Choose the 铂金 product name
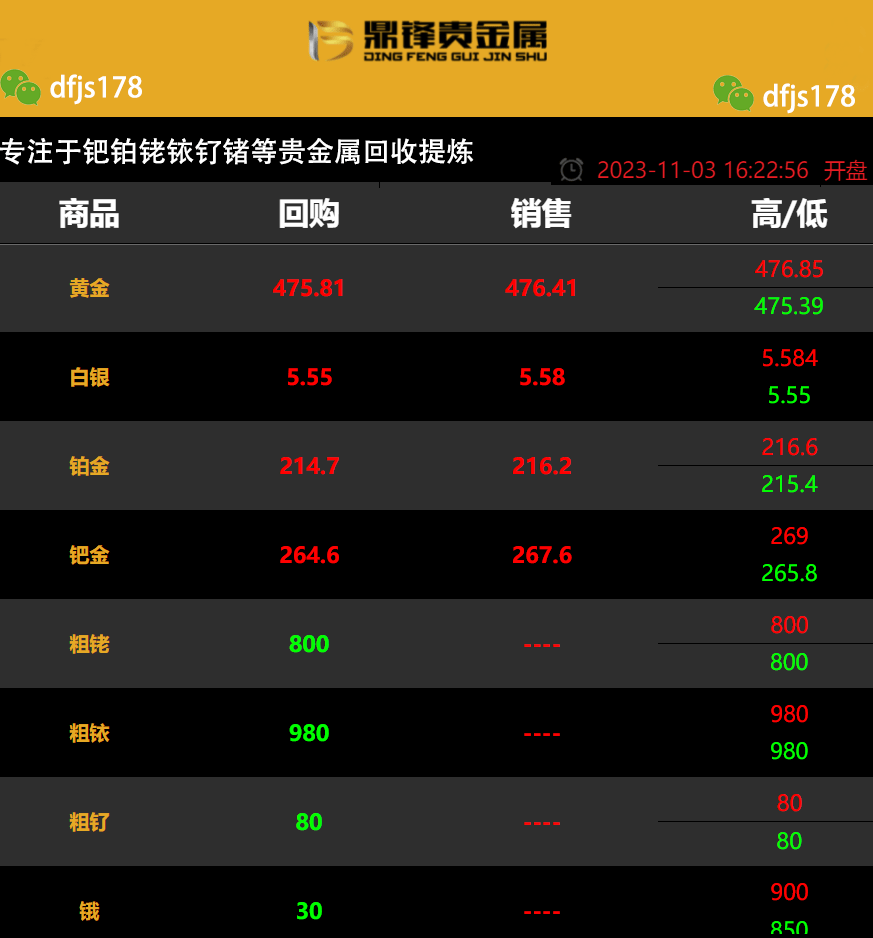Image resolution: width=873 pixels, height=938 pixels. [x=89, y=466]
